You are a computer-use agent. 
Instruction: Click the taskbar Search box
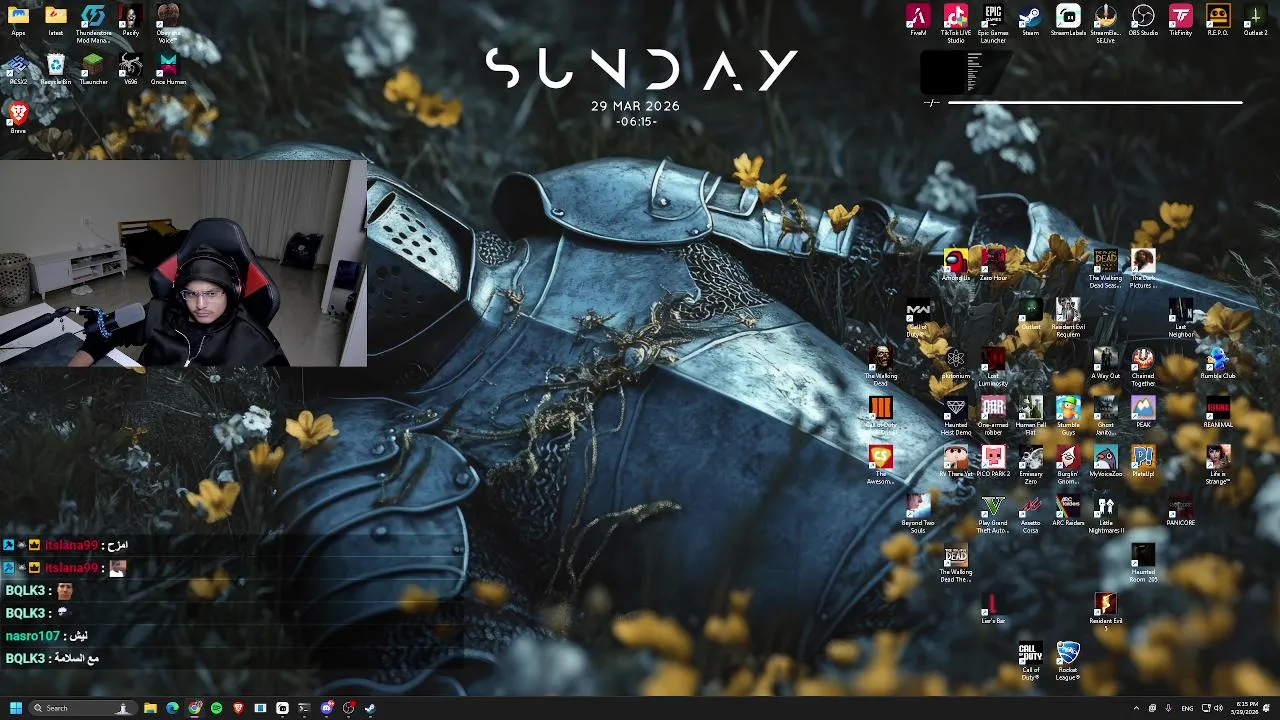coord(83,708)
